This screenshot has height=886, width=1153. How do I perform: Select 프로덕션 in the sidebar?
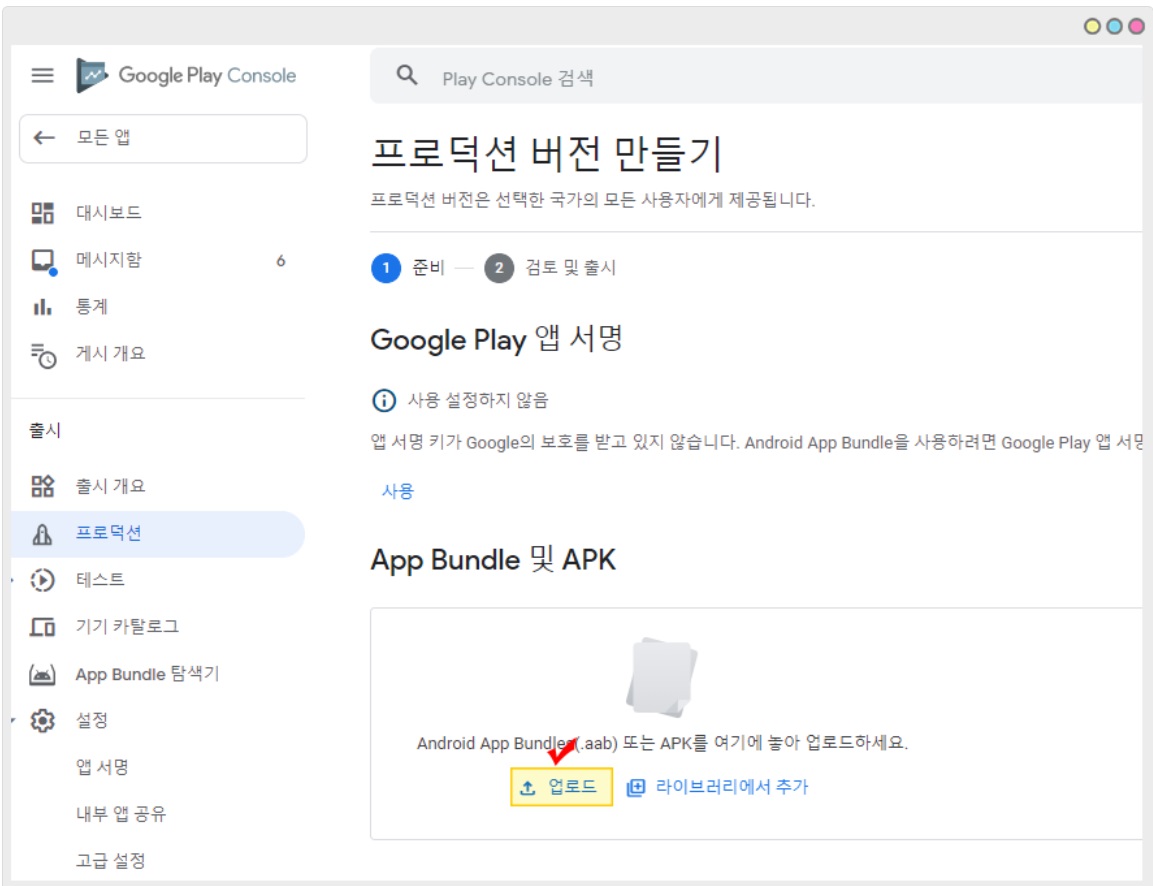point(158,534)
